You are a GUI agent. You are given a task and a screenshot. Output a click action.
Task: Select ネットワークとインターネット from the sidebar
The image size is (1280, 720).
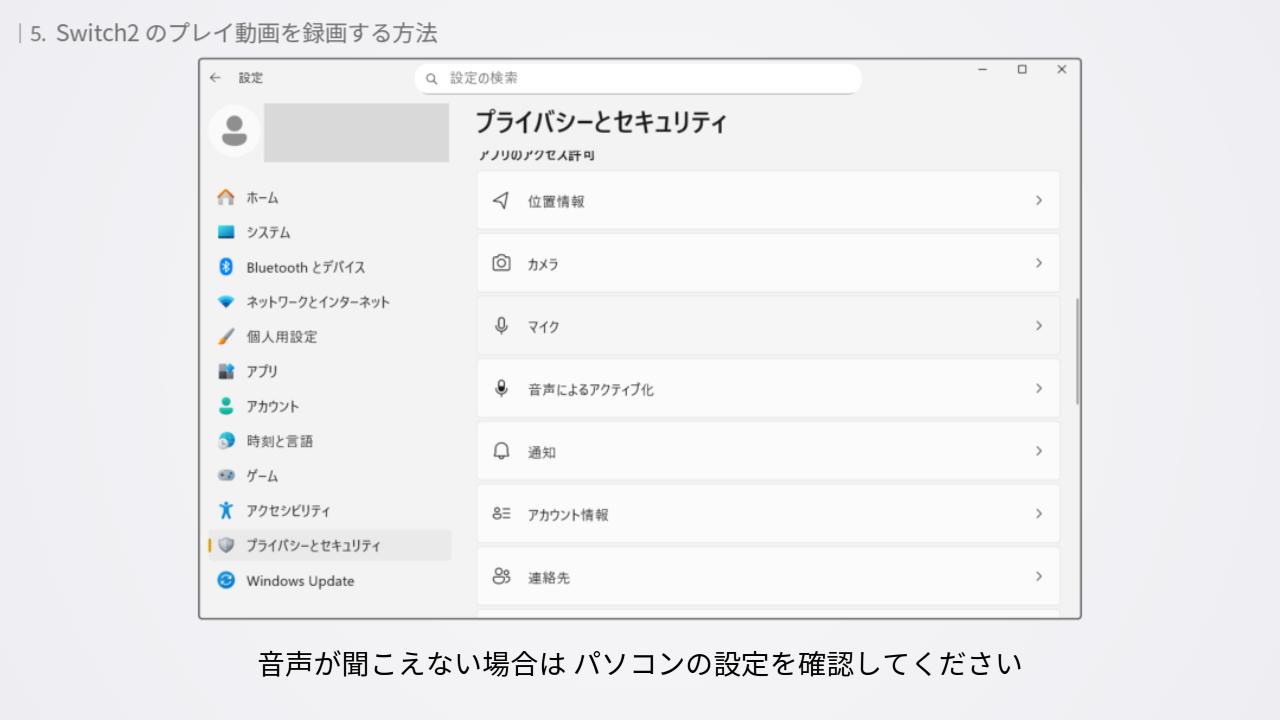317,302
